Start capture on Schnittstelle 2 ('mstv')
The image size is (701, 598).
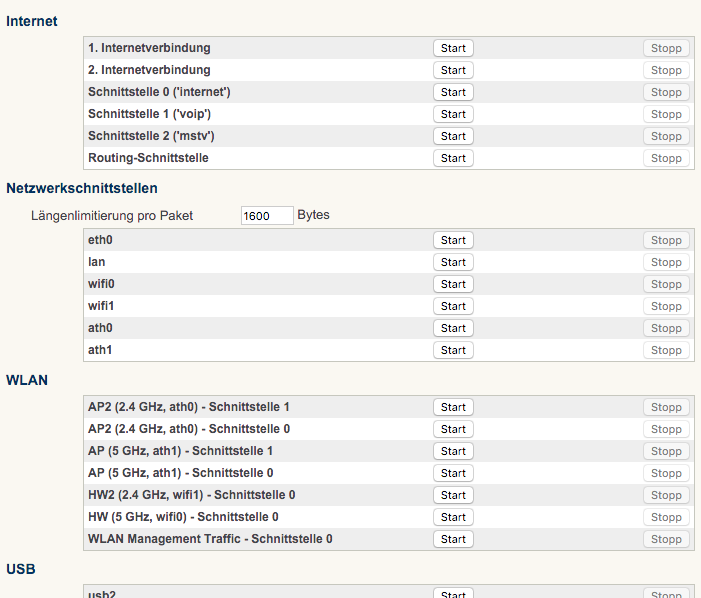click(x=453, y=136)
